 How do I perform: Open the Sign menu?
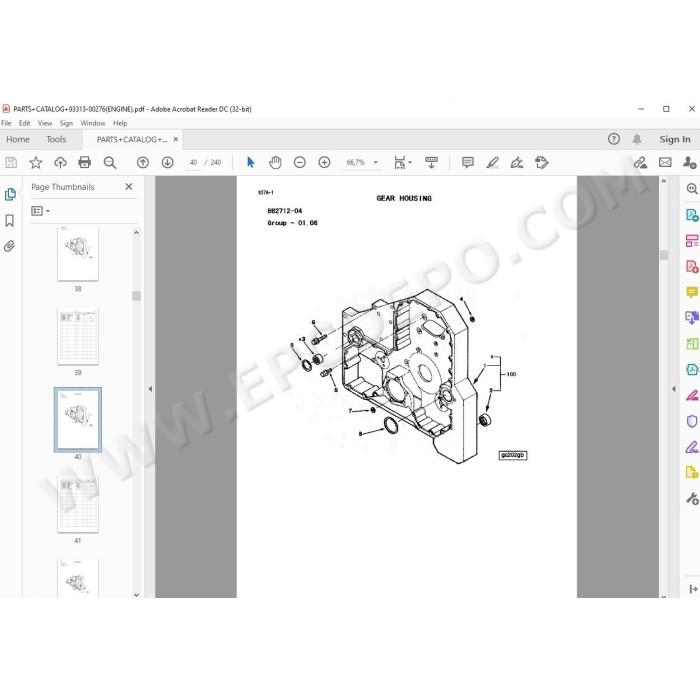pos(66,123)
